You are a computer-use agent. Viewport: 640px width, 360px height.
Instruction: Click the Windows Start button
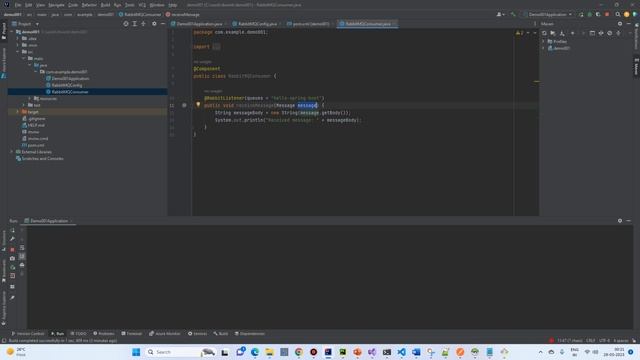click(x=136, y=352)
